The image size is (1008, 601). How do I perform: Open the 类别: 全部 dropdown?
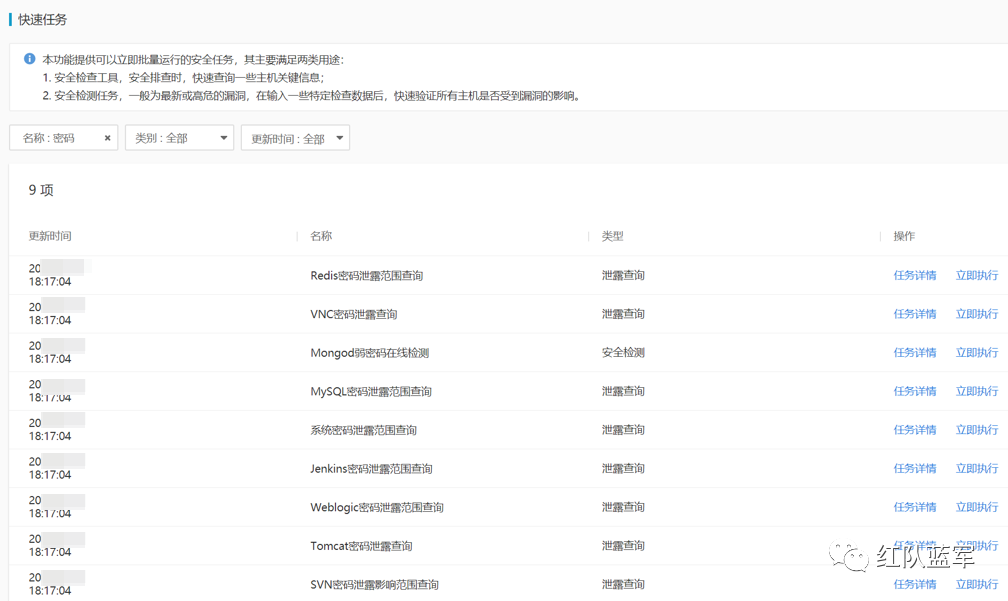coord(179,138)
